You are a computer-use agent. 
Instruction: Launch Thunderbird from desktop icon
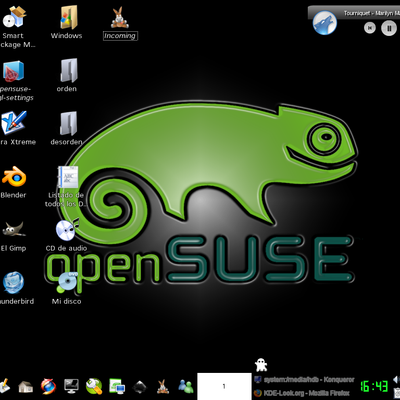[13, 283]
